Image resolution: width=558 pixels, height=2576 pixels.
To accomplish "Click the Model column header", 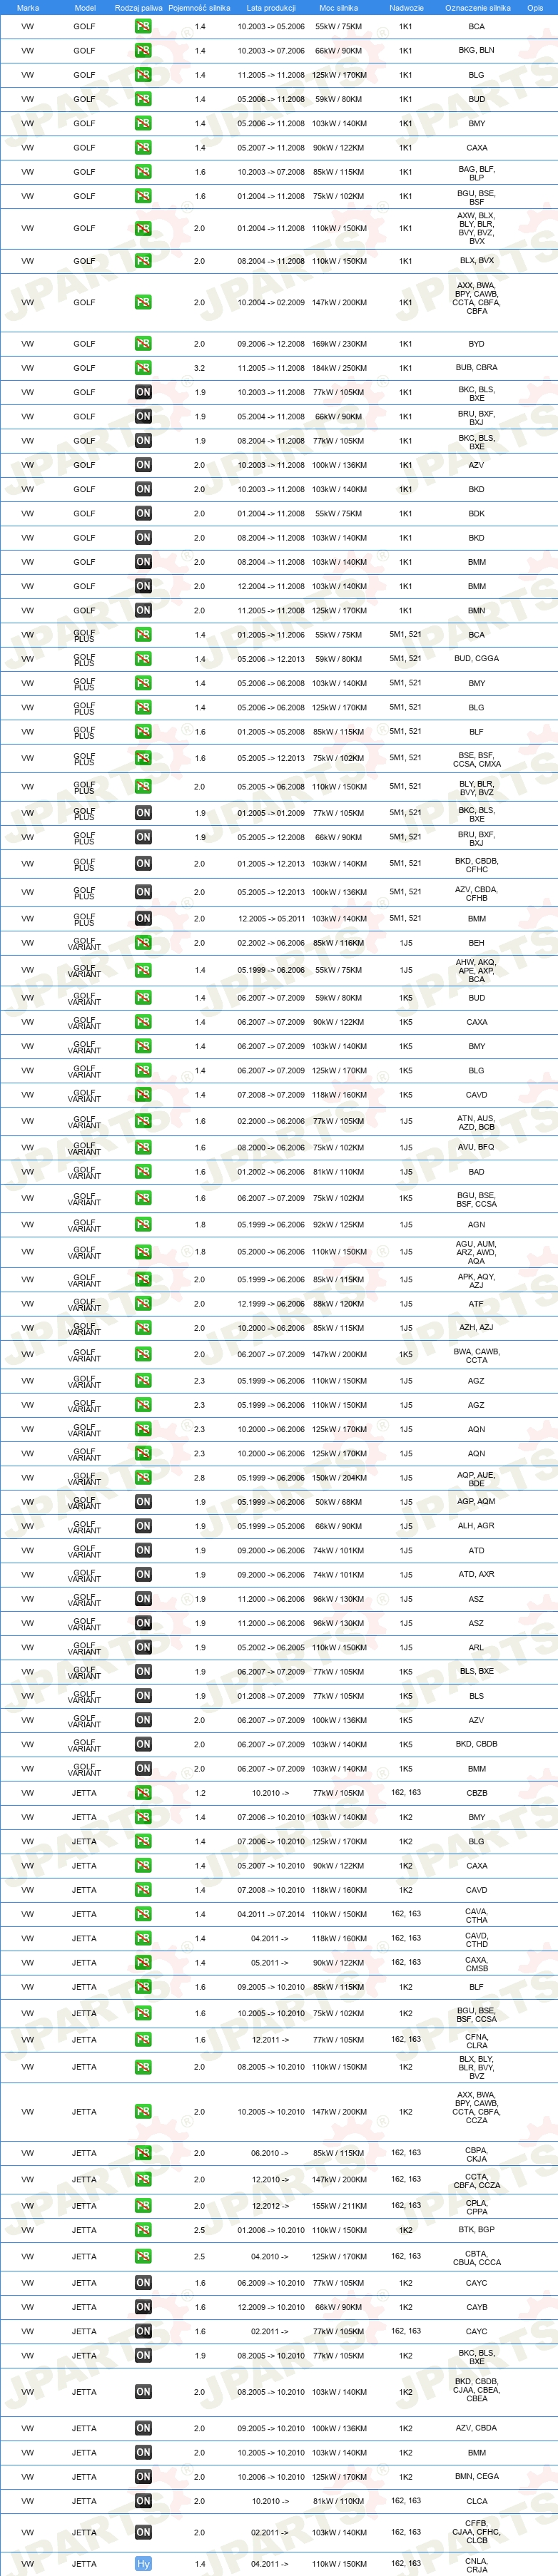I will click(85, 7).
